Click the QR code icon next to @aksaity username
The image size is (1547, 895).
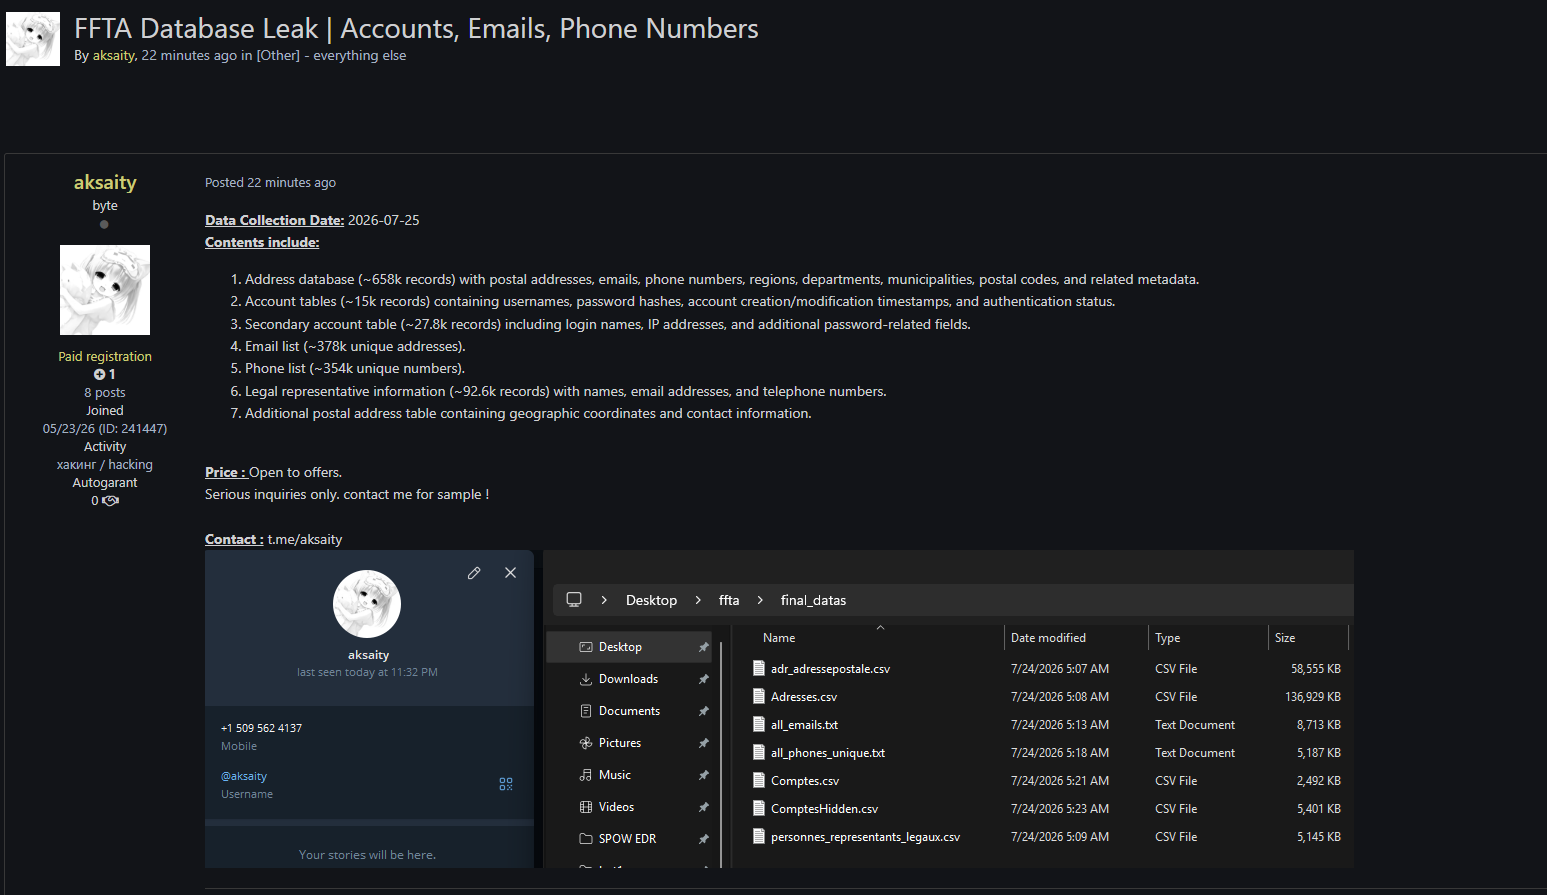point(506,784)
